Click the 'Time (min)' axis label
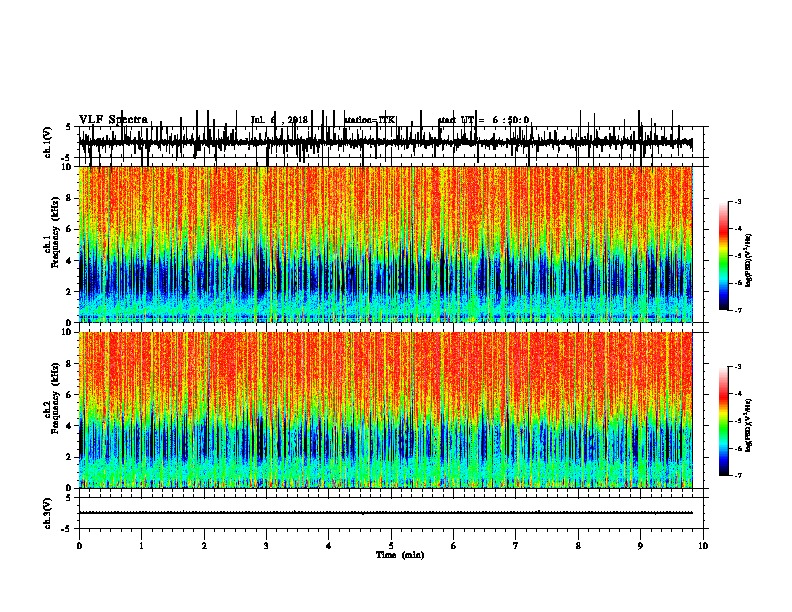Image resolution: width=792 pixels, height=612 pixels. (400, 555)
